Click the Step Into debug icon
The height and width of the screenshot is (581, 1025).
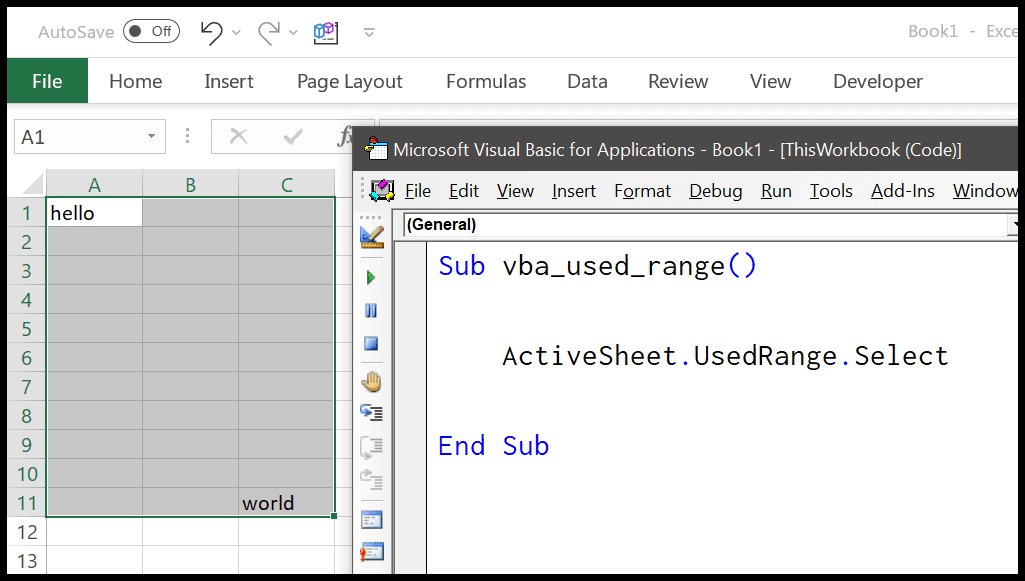tap(372, 412)
